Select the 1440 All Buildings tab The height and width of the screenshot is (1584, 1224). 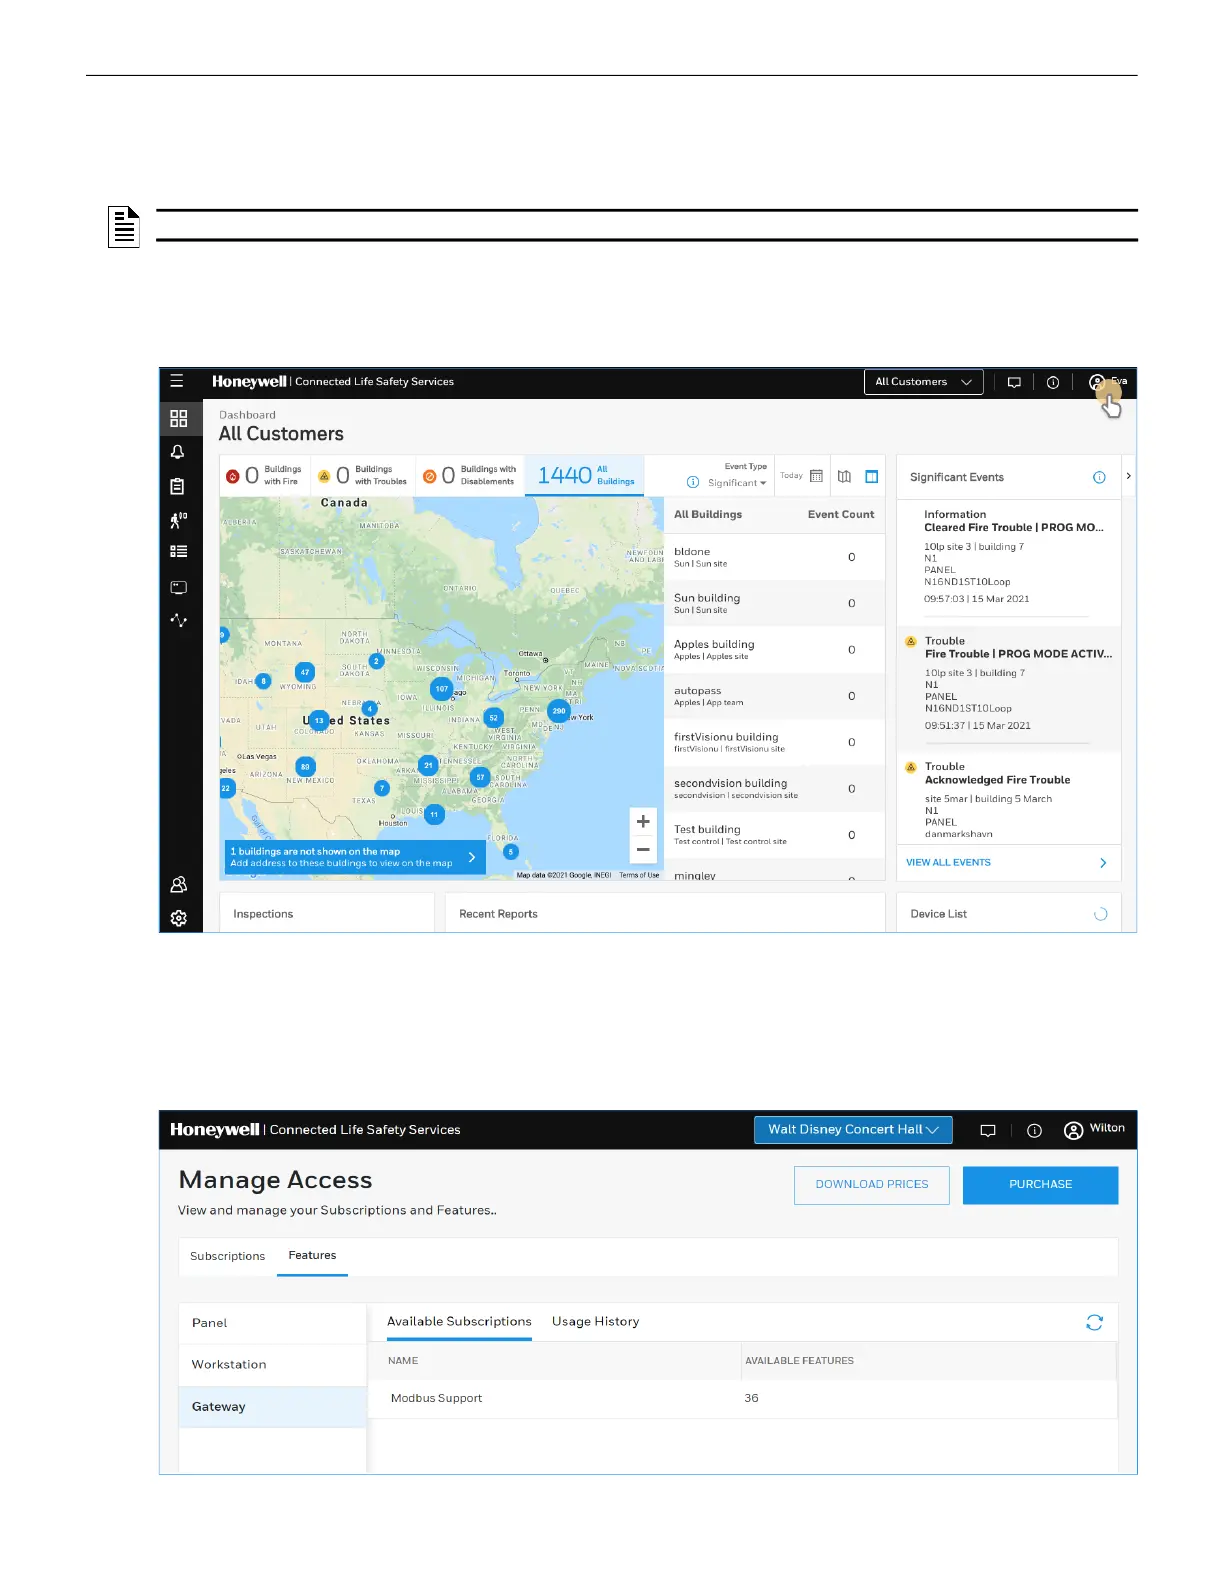coord(585,475)
